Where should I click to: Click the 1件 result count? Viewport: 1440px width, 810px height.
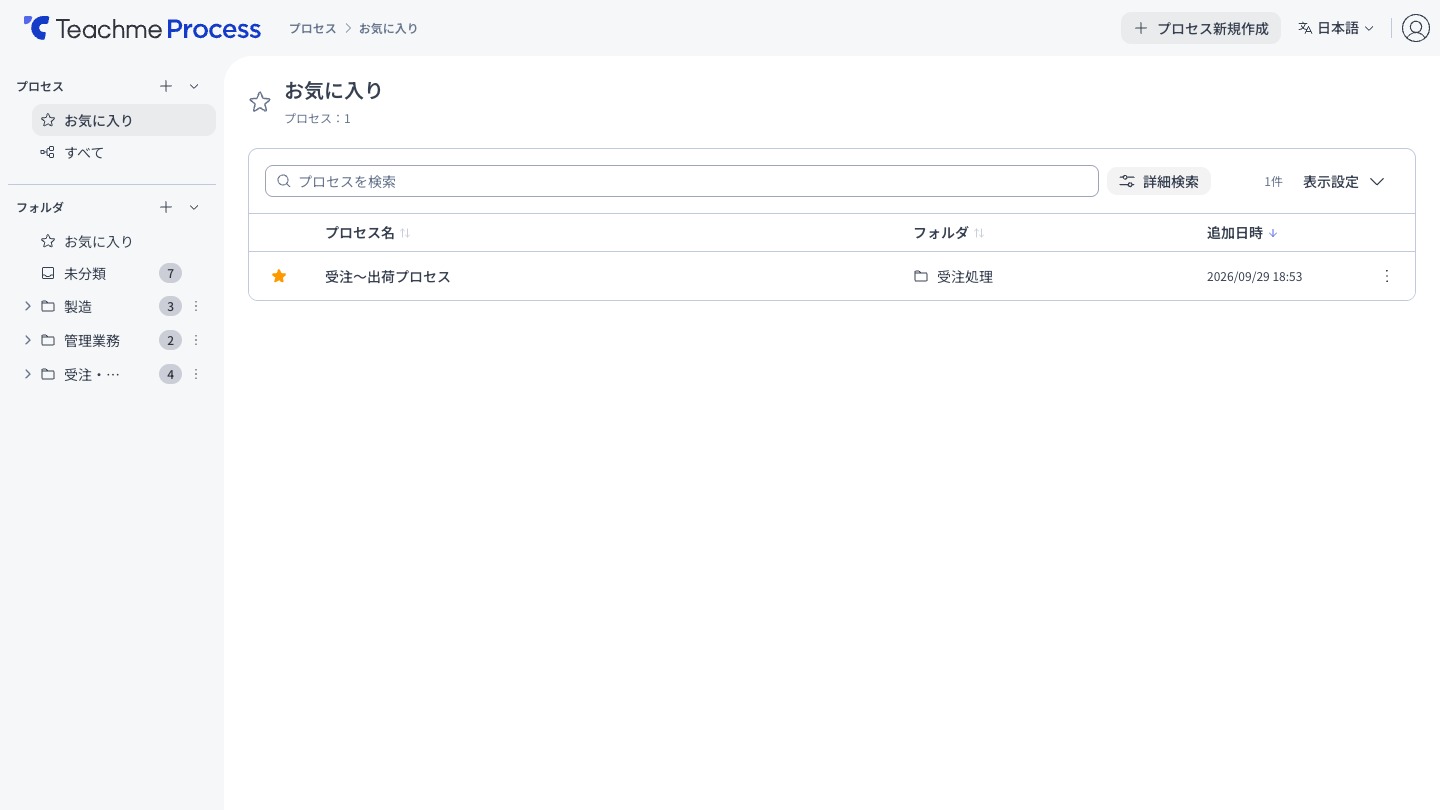1273,181
